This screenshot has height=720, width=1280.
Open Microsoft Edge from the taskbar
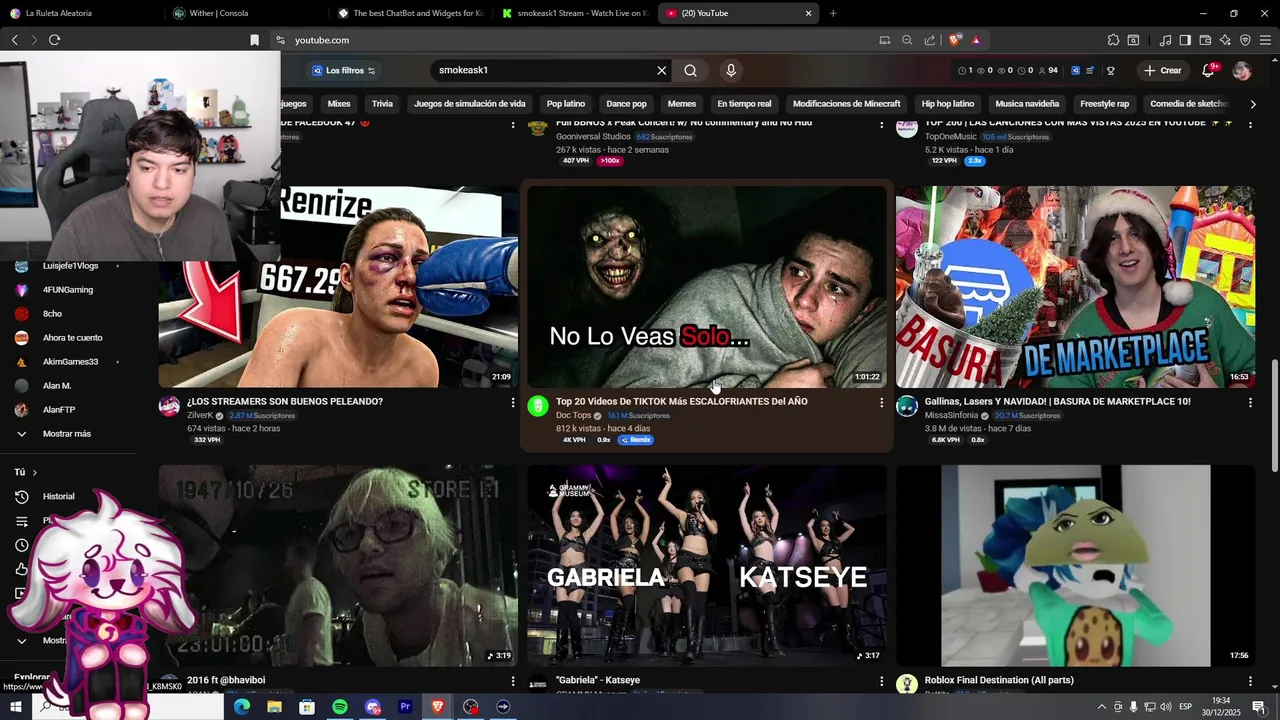coord(242,707)
